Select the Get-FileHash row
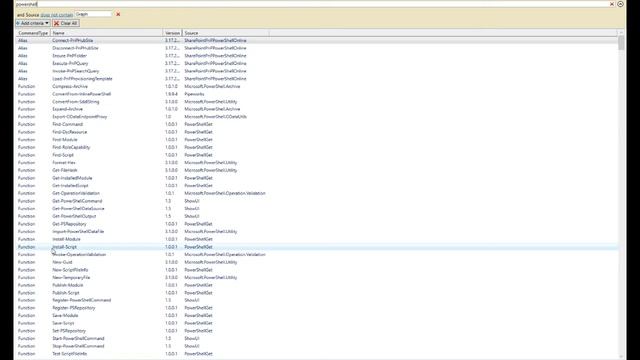 (317, 170)
